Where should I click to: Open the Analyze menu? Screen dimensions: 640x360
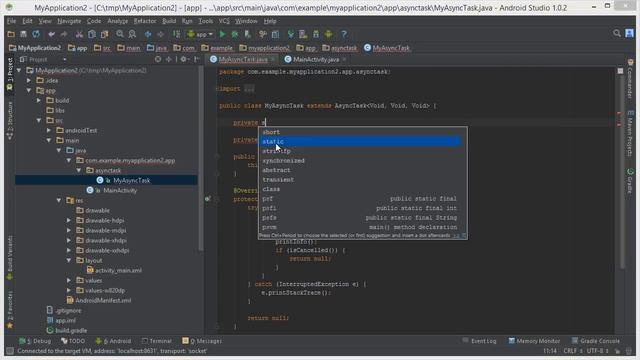tap(118, 21)
